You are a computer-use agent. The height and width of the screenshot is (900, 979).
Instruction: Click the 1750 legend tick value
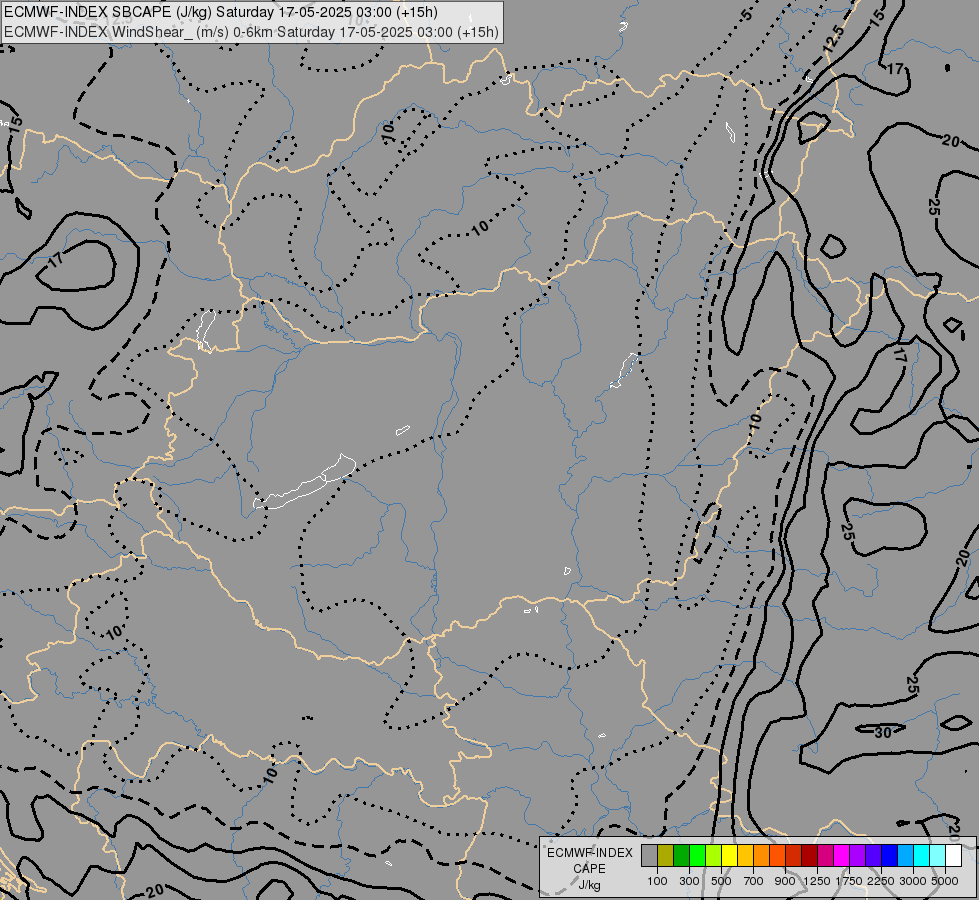(849, 881)
